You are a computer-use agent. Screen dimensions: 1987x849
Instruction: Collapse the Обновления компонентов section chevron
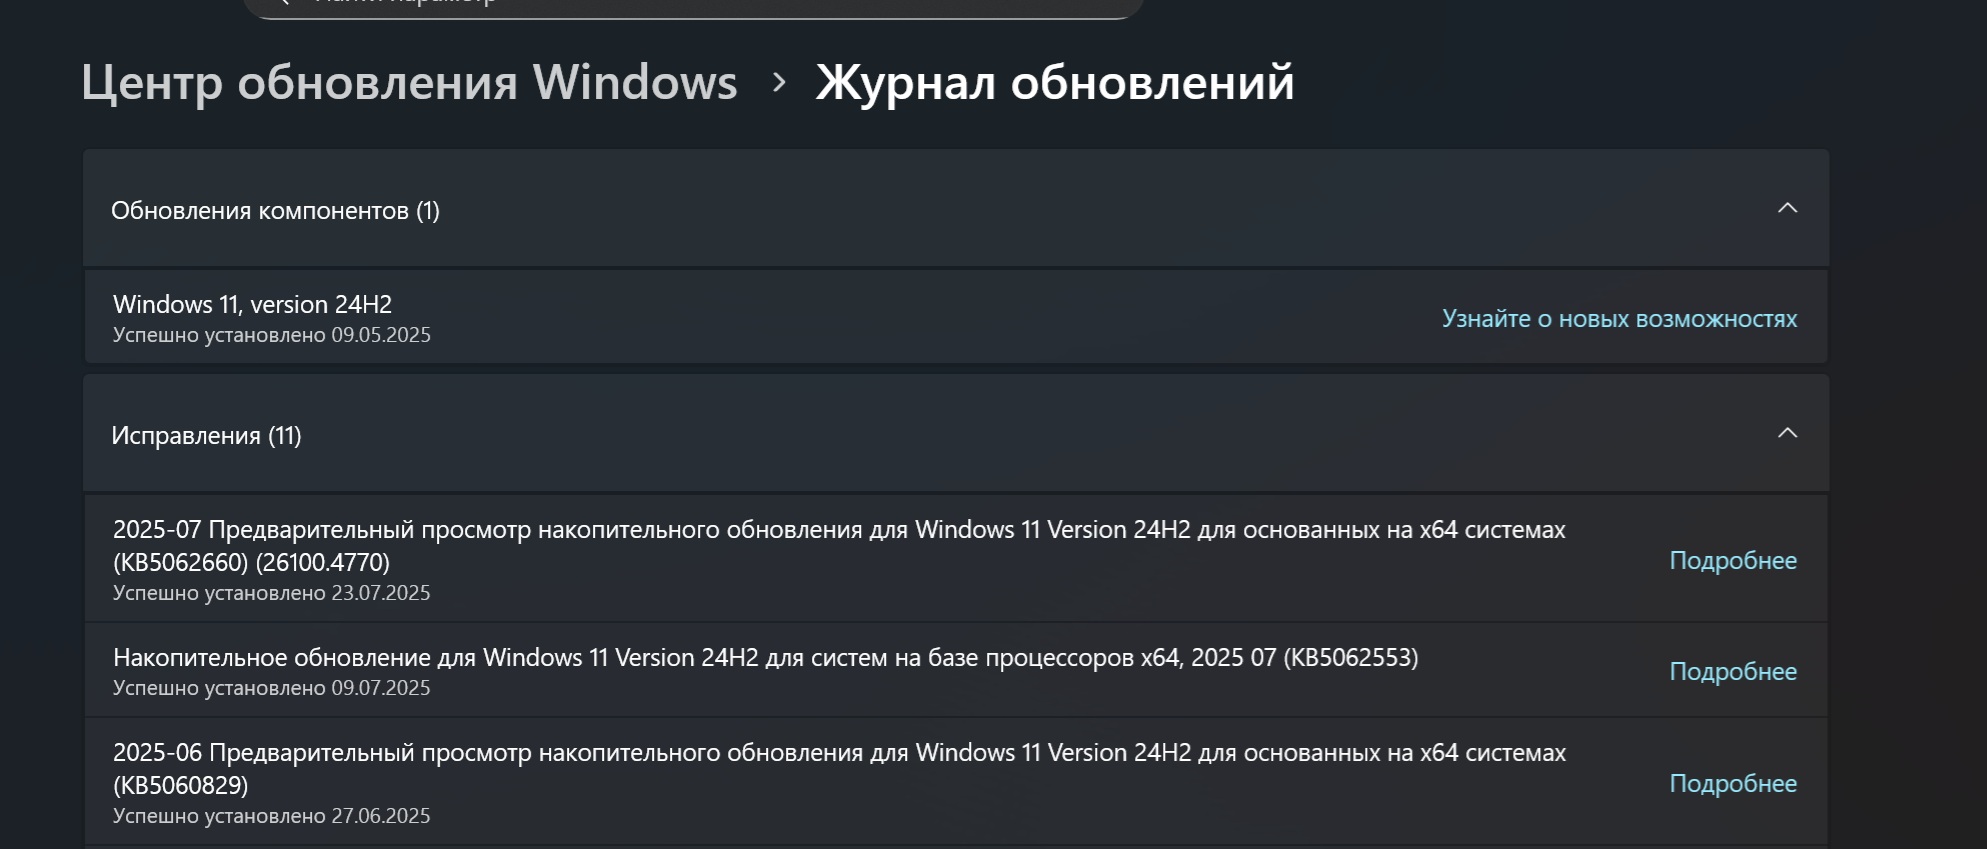(1787, 208)
